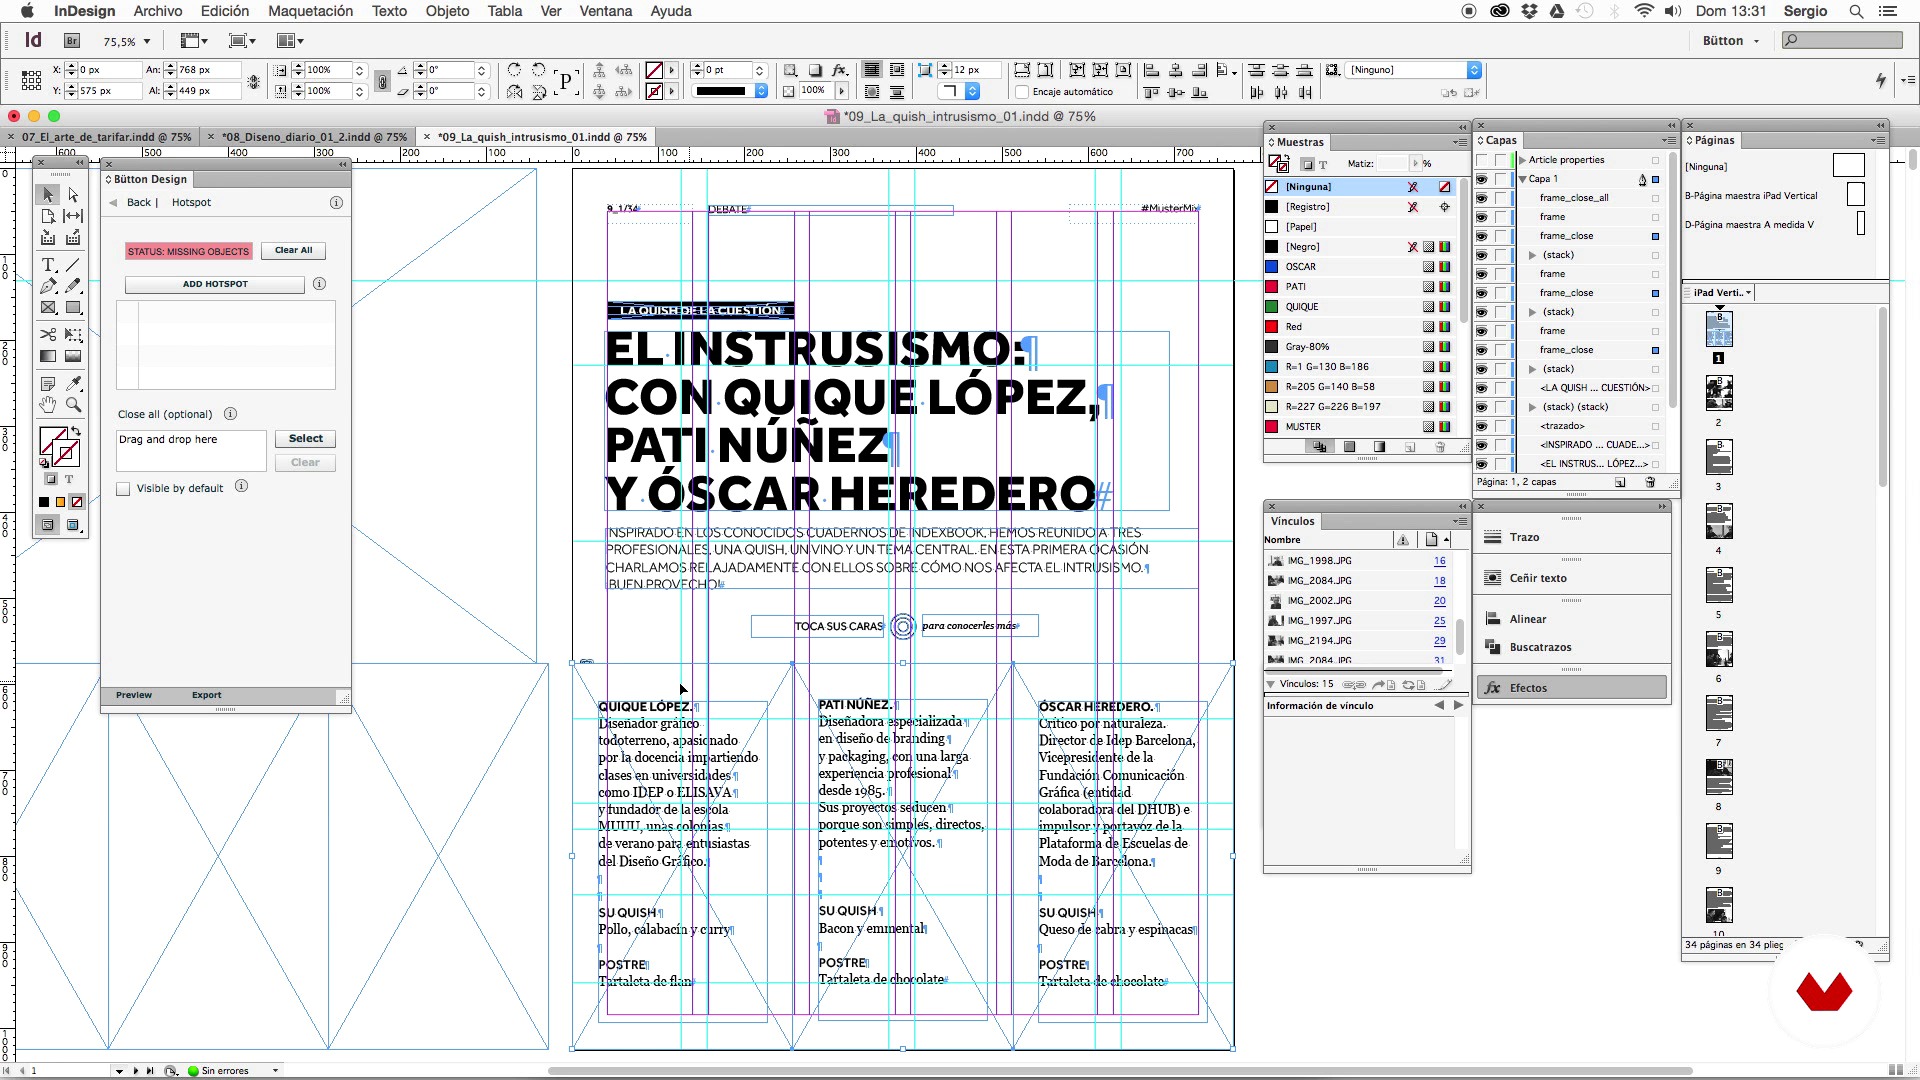Select the Selection tool arrow
Screen dimensions: 1920x1080
(48, 195)
